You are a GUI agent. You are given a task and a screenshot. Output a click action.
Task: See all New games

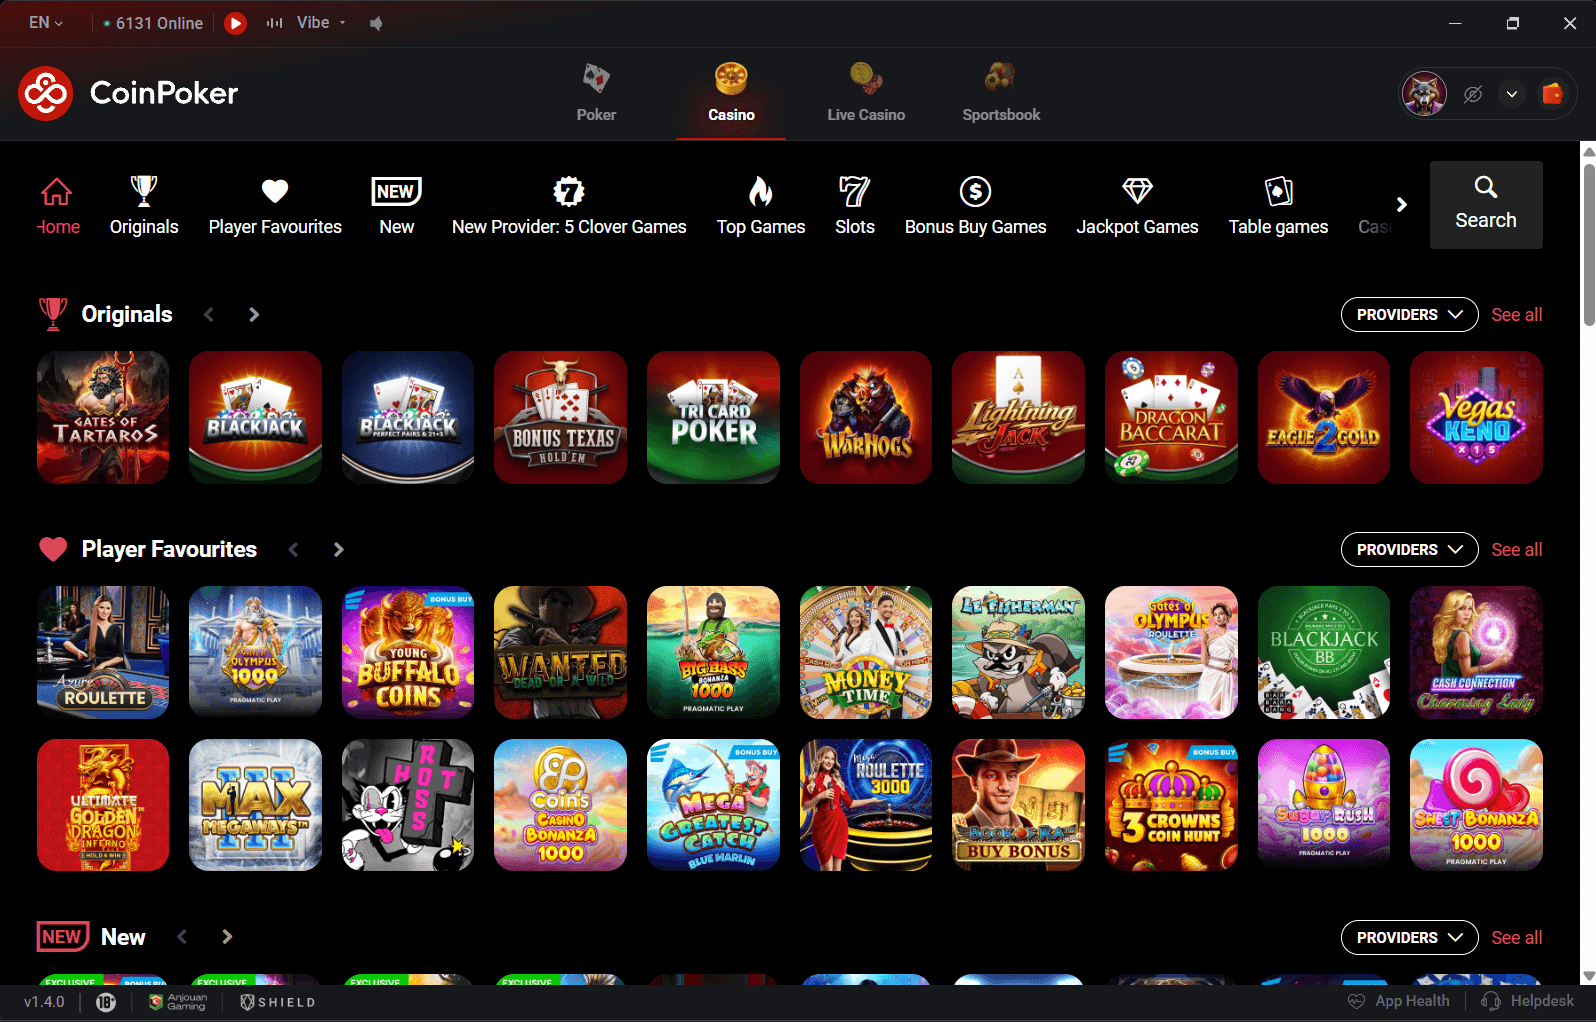coord(1516,937)
